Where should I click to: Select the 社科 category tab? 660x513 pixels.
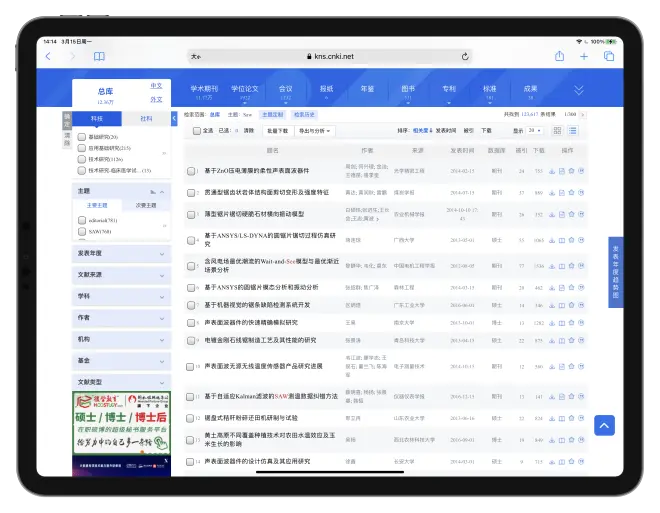point(146,119)
